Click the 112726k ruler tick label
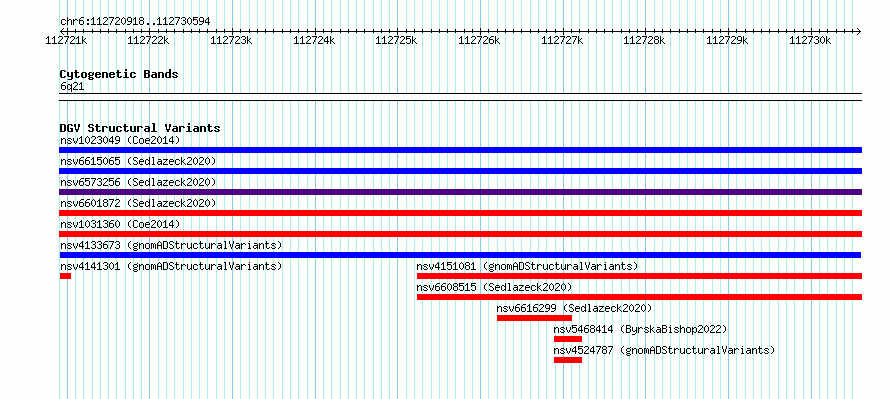The width and height of the screenshot is (890, 399). [x=479, y=40]
